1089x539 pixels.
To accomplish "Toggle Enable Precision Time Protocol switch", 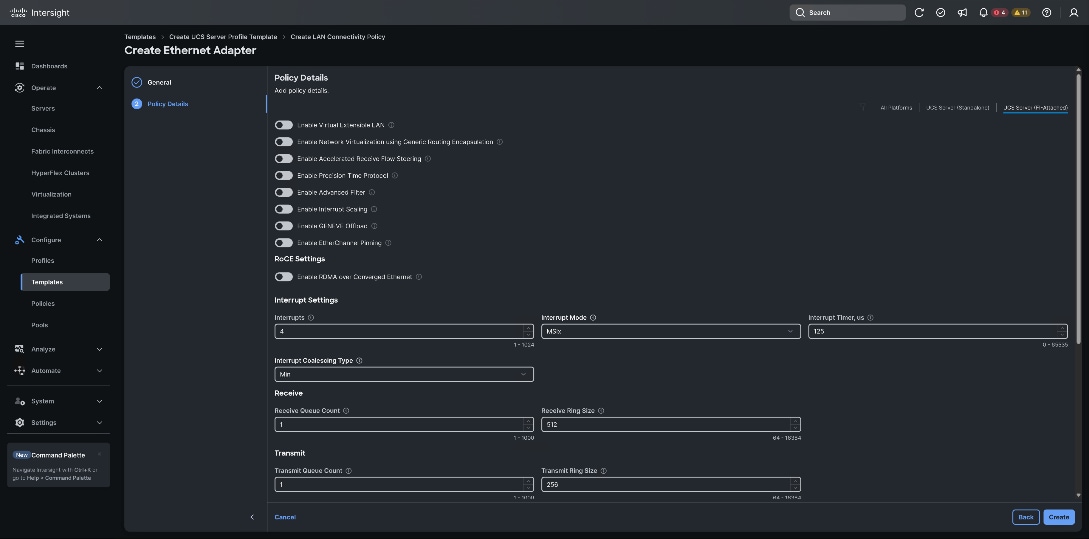I will pyautogui.click(x=283, y=176).
